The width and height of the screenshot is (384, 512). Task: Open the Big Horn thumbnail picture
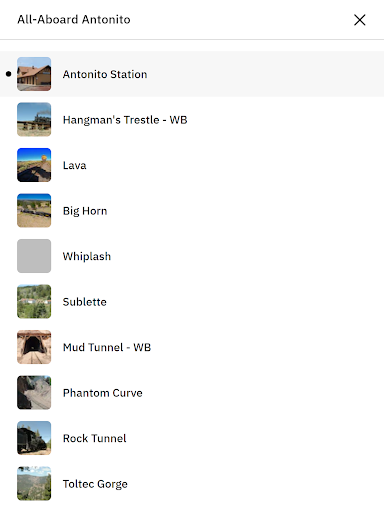tap(34, 210)
